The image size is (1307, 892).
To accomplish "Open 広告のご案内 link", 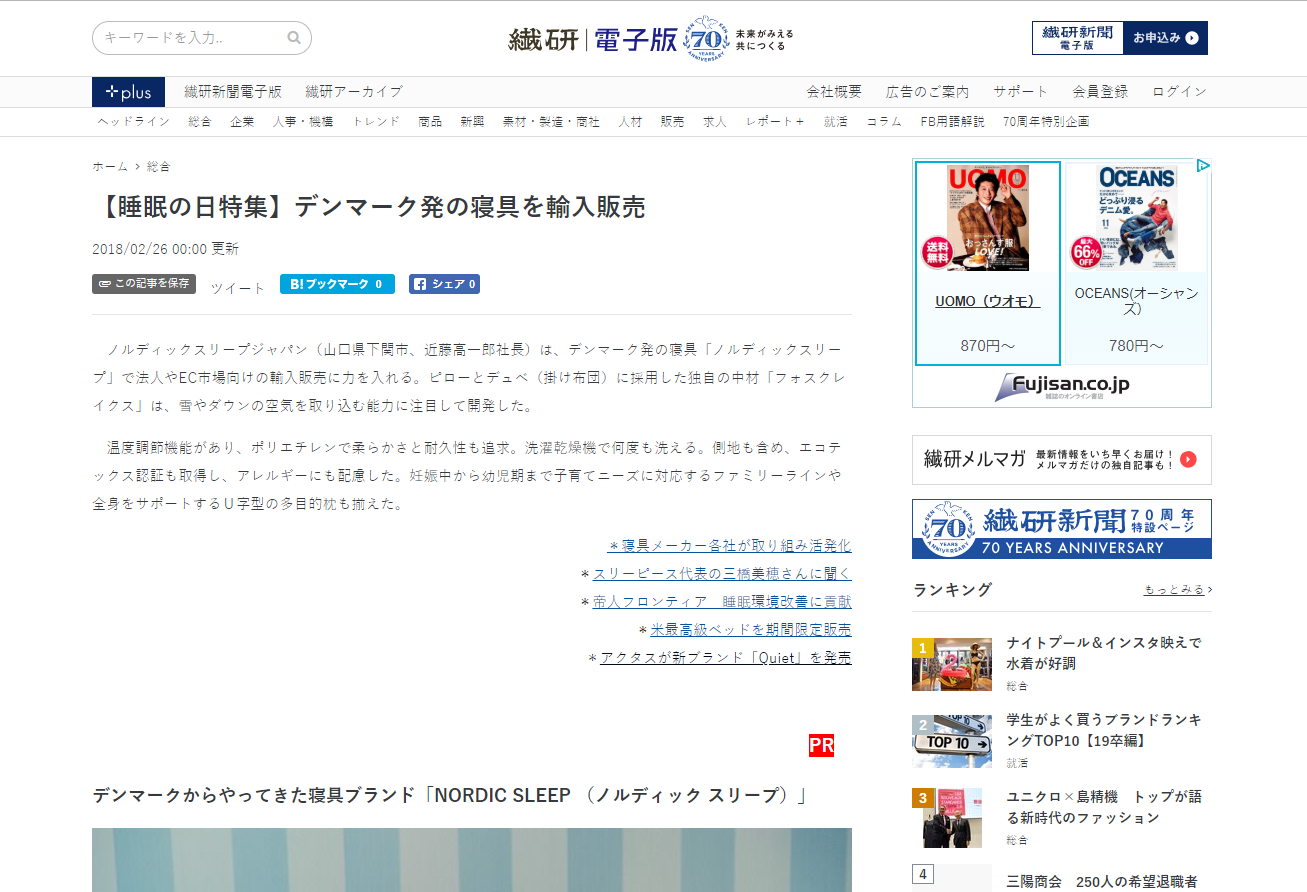I will (x=927, y=92).
